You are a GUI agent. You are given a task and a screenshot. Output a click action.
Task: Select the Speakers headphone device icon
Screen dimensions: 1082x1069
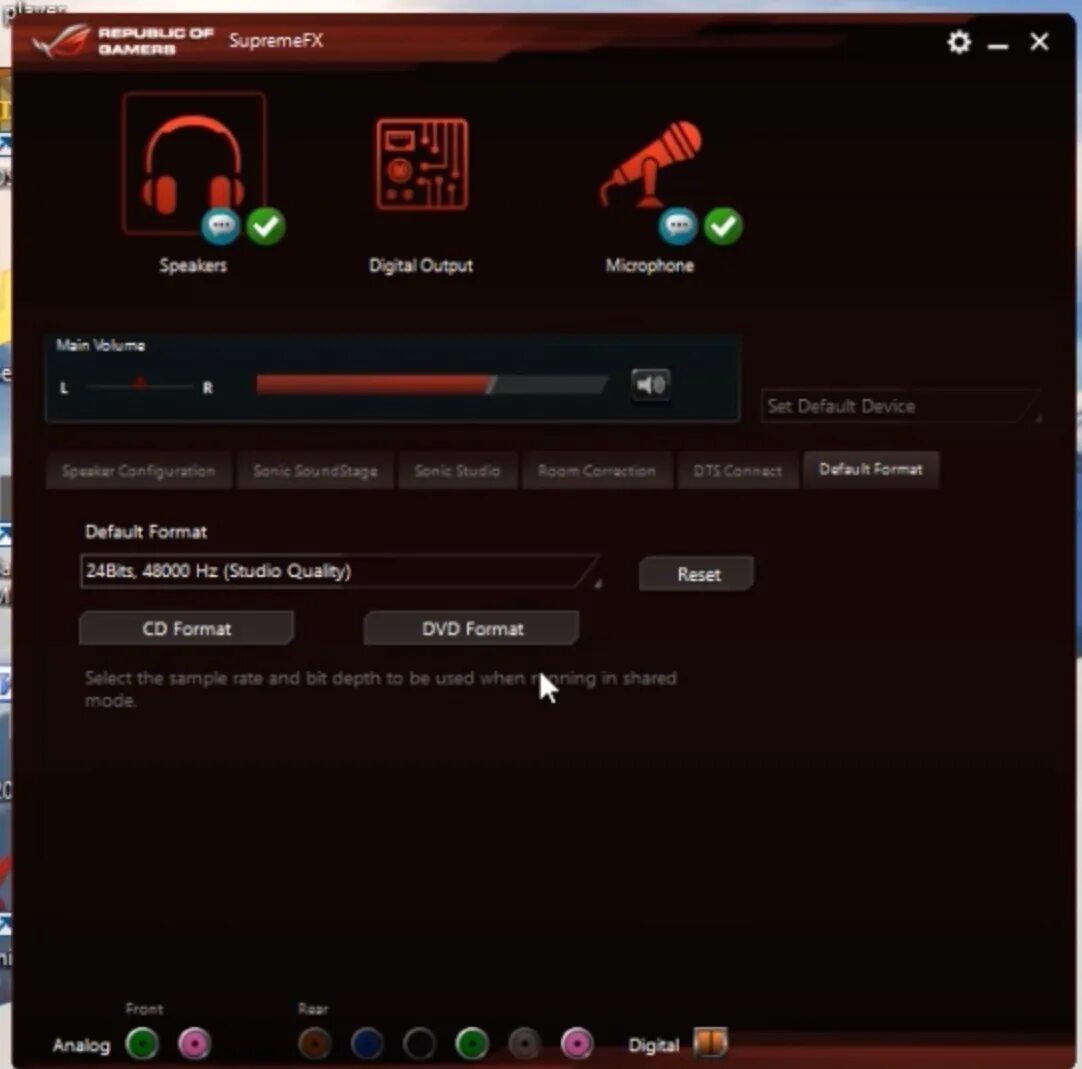[193, 164]
